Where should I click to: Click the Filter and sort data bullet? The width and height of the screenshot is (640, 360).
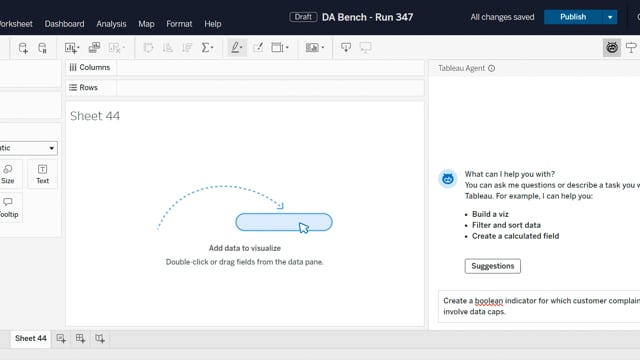coord(506,225)
